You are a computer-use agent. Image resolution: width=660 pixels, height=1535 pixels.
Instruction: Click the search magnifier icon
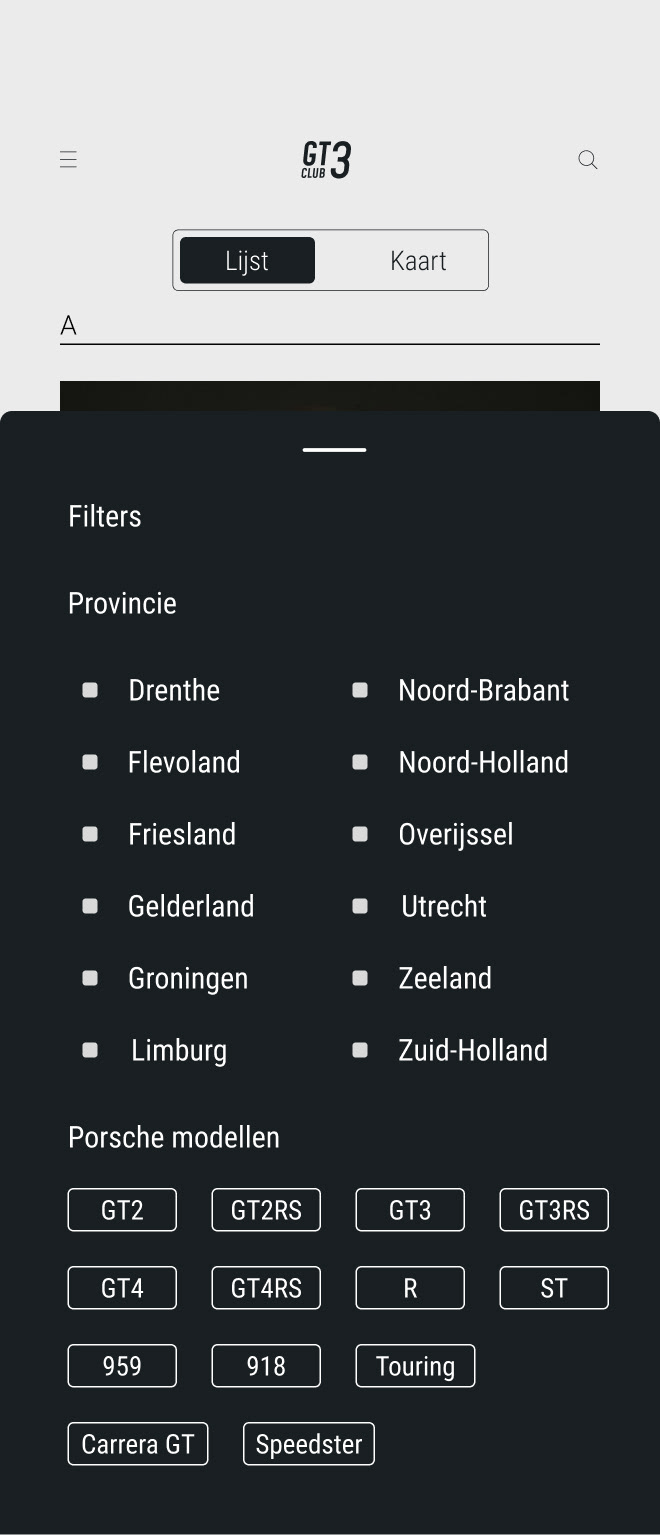[588, 160]
